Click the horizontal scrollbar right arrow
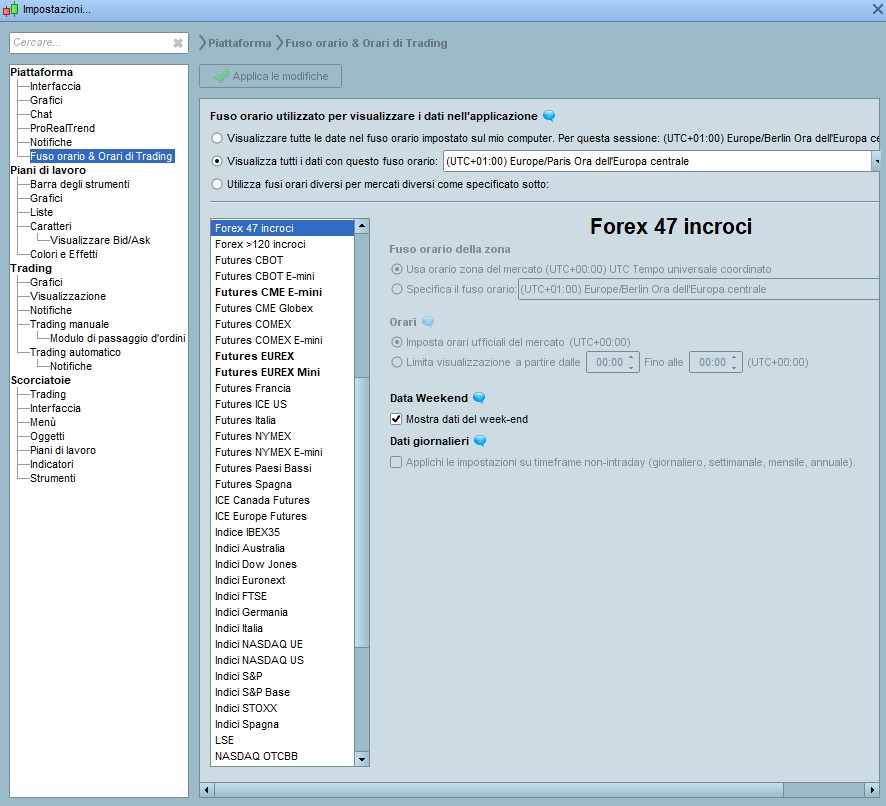 [x=872, y=790]
